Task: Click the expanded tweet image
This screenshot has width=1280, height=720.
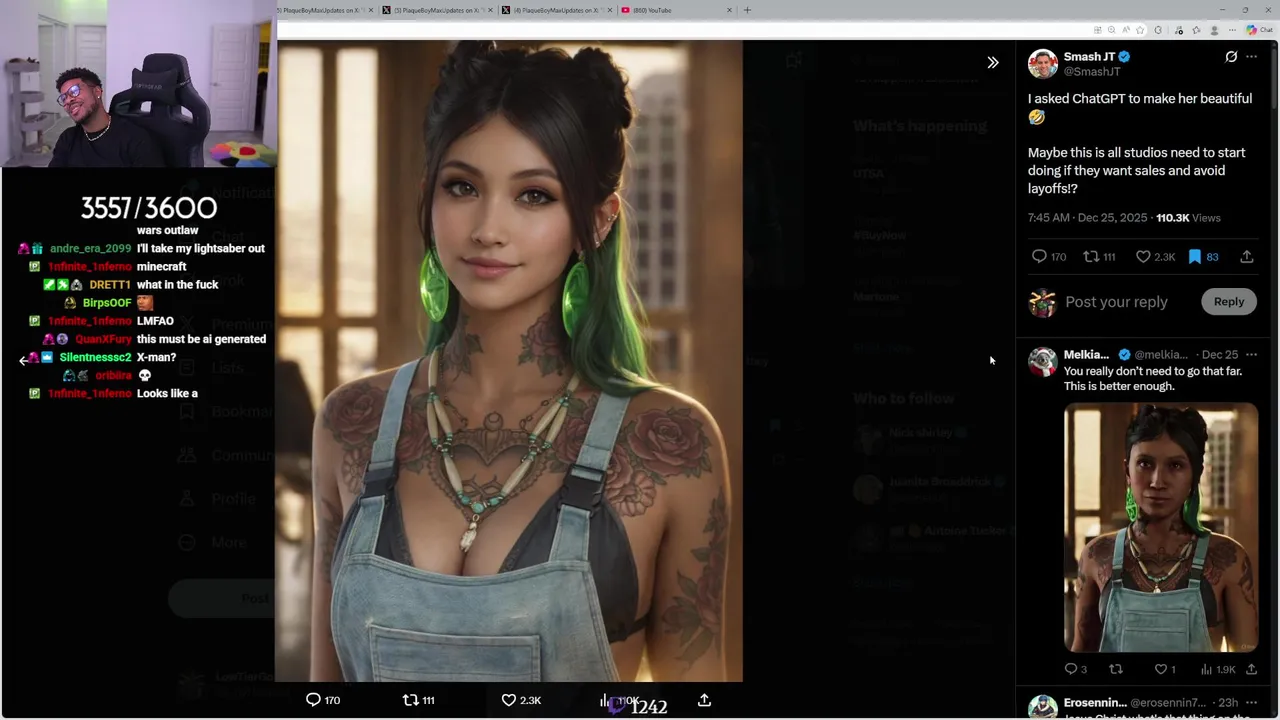Action: tap(509, 361)
